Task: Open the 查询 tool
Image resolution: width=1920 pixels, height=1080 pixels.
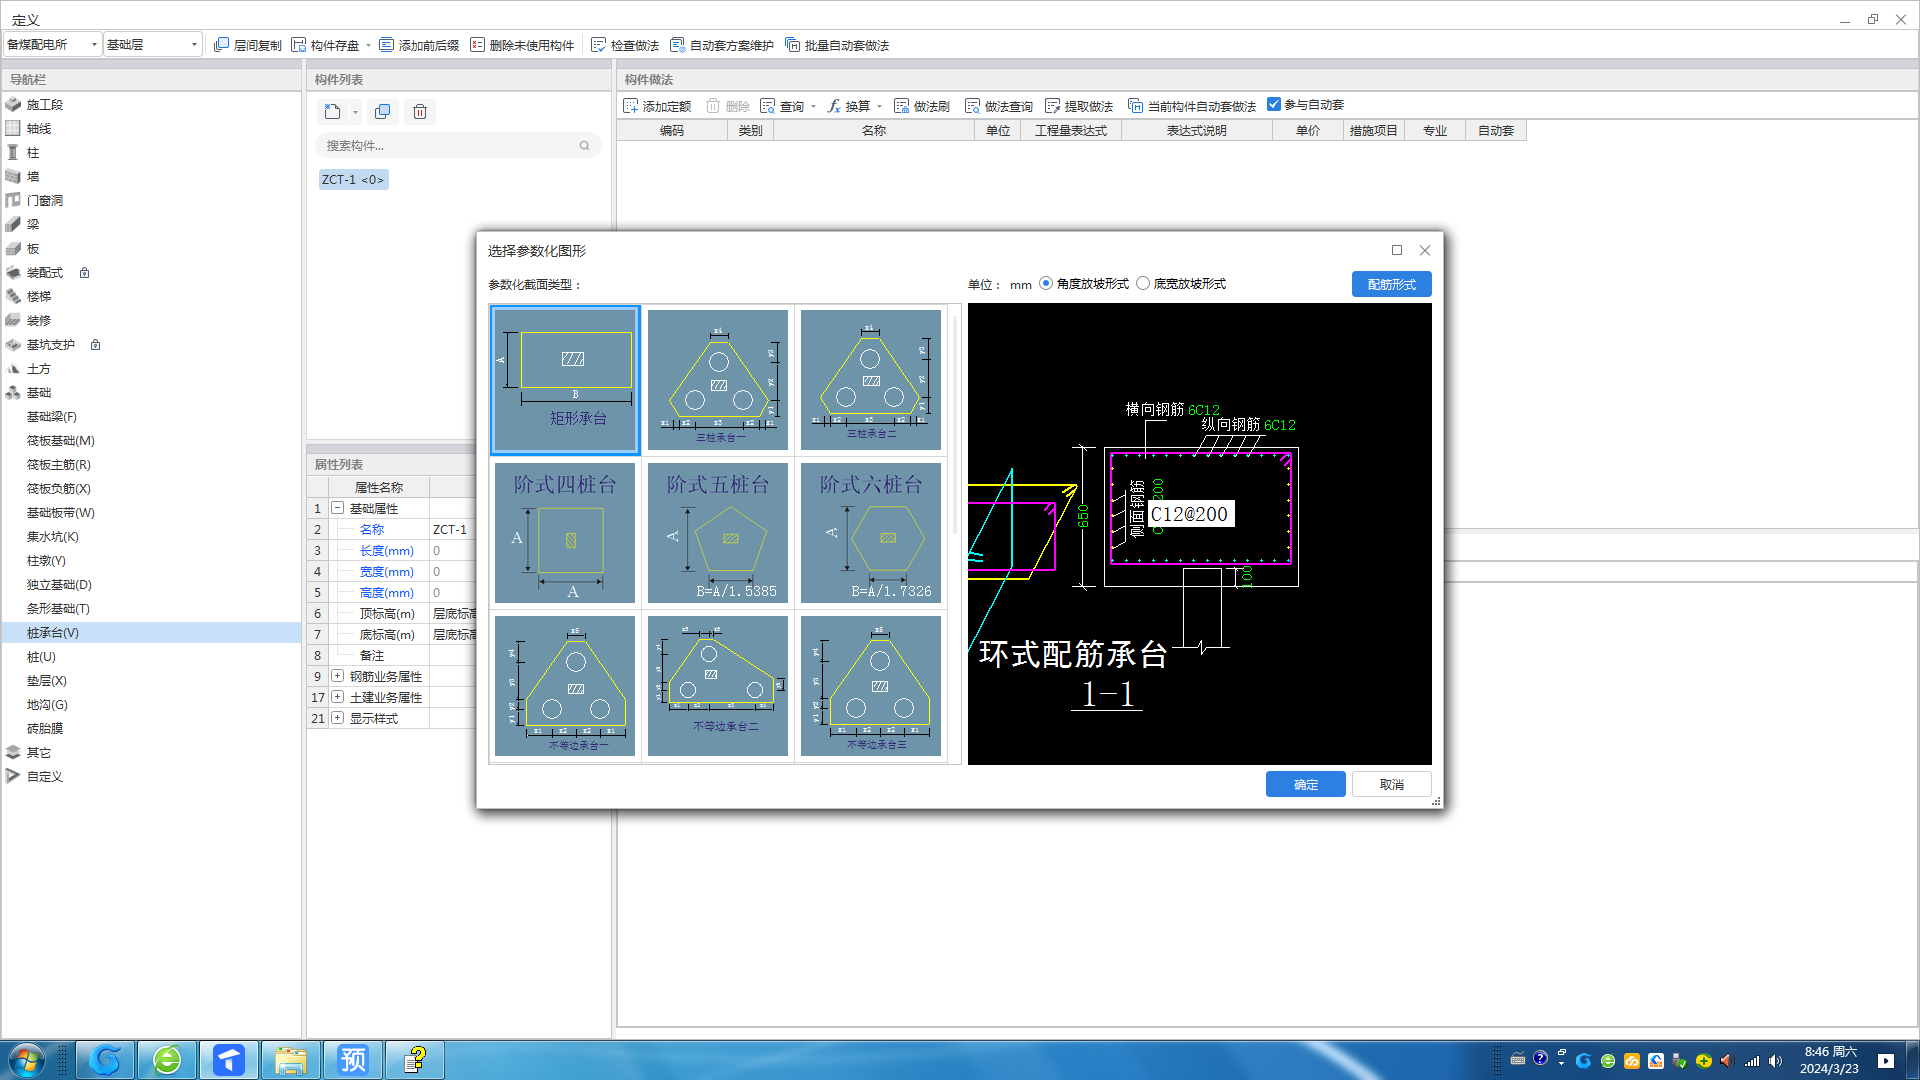Action: point(782,106)
